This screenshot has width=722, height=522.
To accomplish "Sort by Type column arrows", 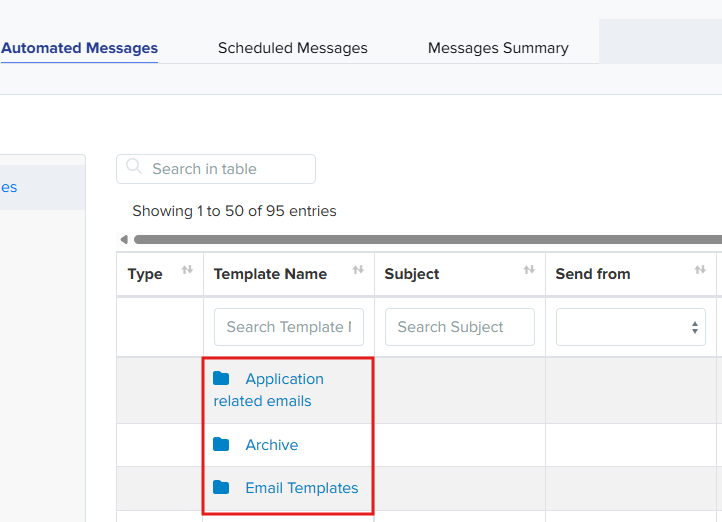I will point(187,270).
